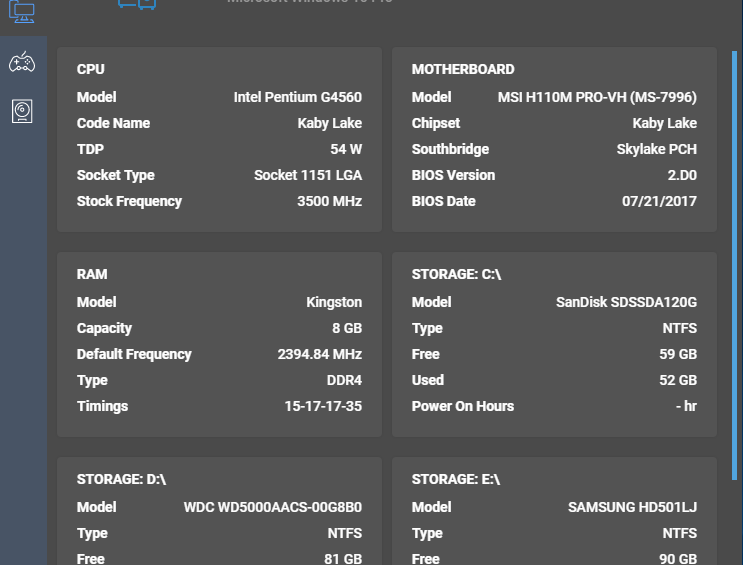Open the disk drive sidebar icon
743x565 pixels.
pyautogui.click(x=22, y=111)
